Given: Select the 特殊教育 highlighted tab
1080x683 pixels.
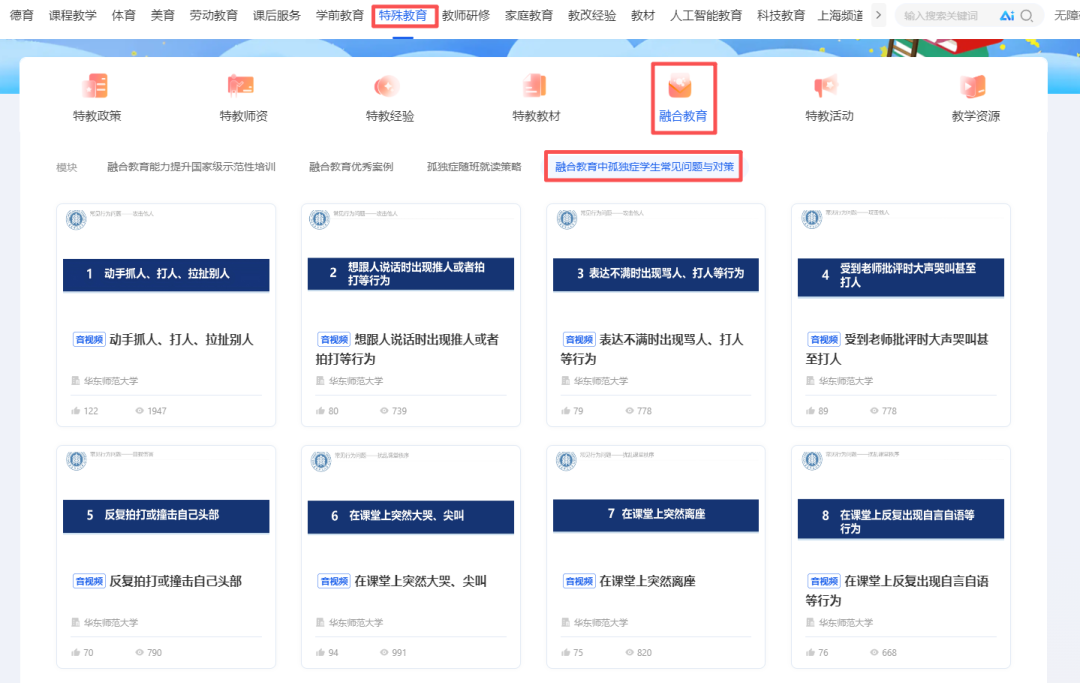Looking at the screenshot, I should coord(403,15).
